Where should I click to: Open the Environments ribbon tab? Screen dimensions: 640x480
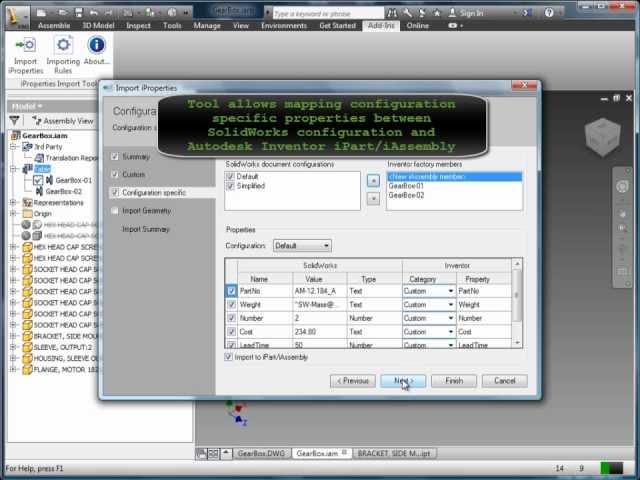tap(284, 25)
